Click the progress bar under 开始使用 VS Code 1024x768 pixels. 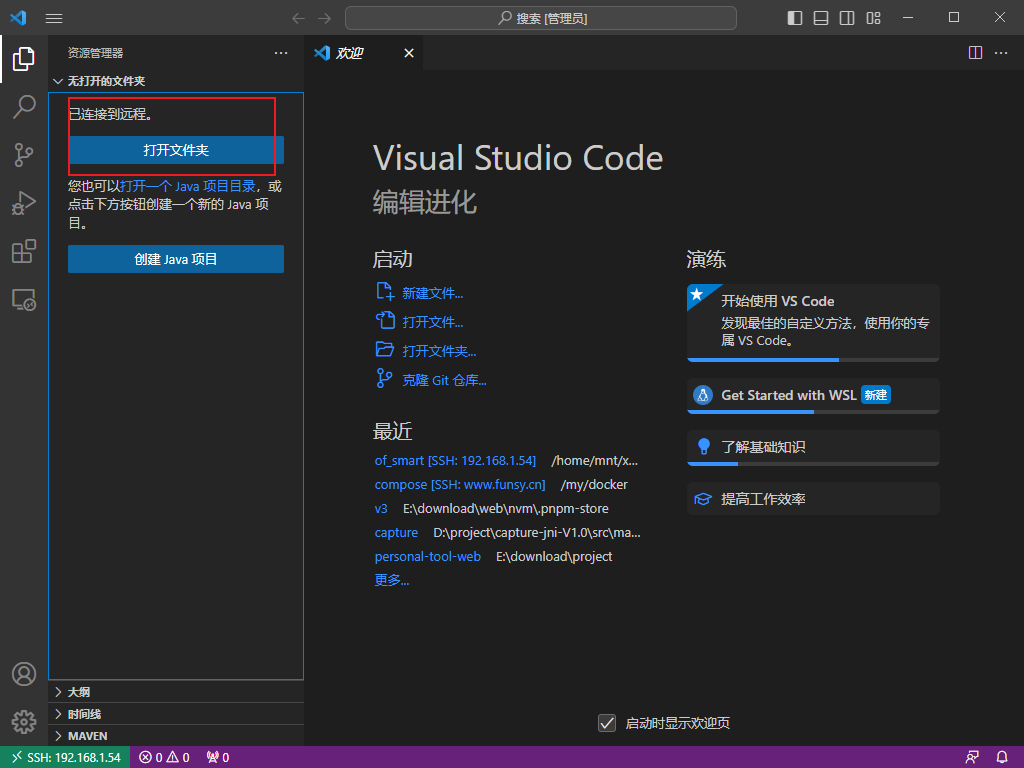pos(813,359)
